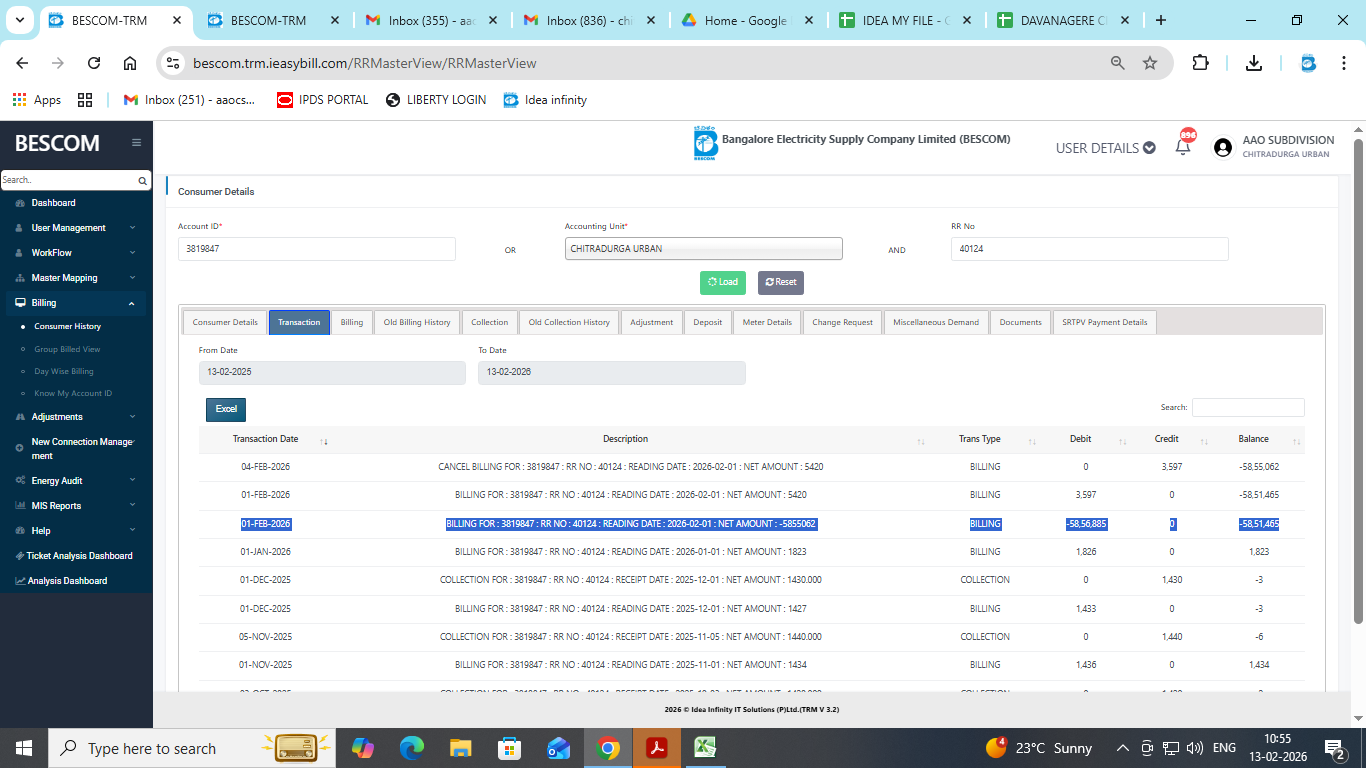Open Microsoft Store from taskbar
Viewport: 1366px width, 768px height.
(510, 748)
